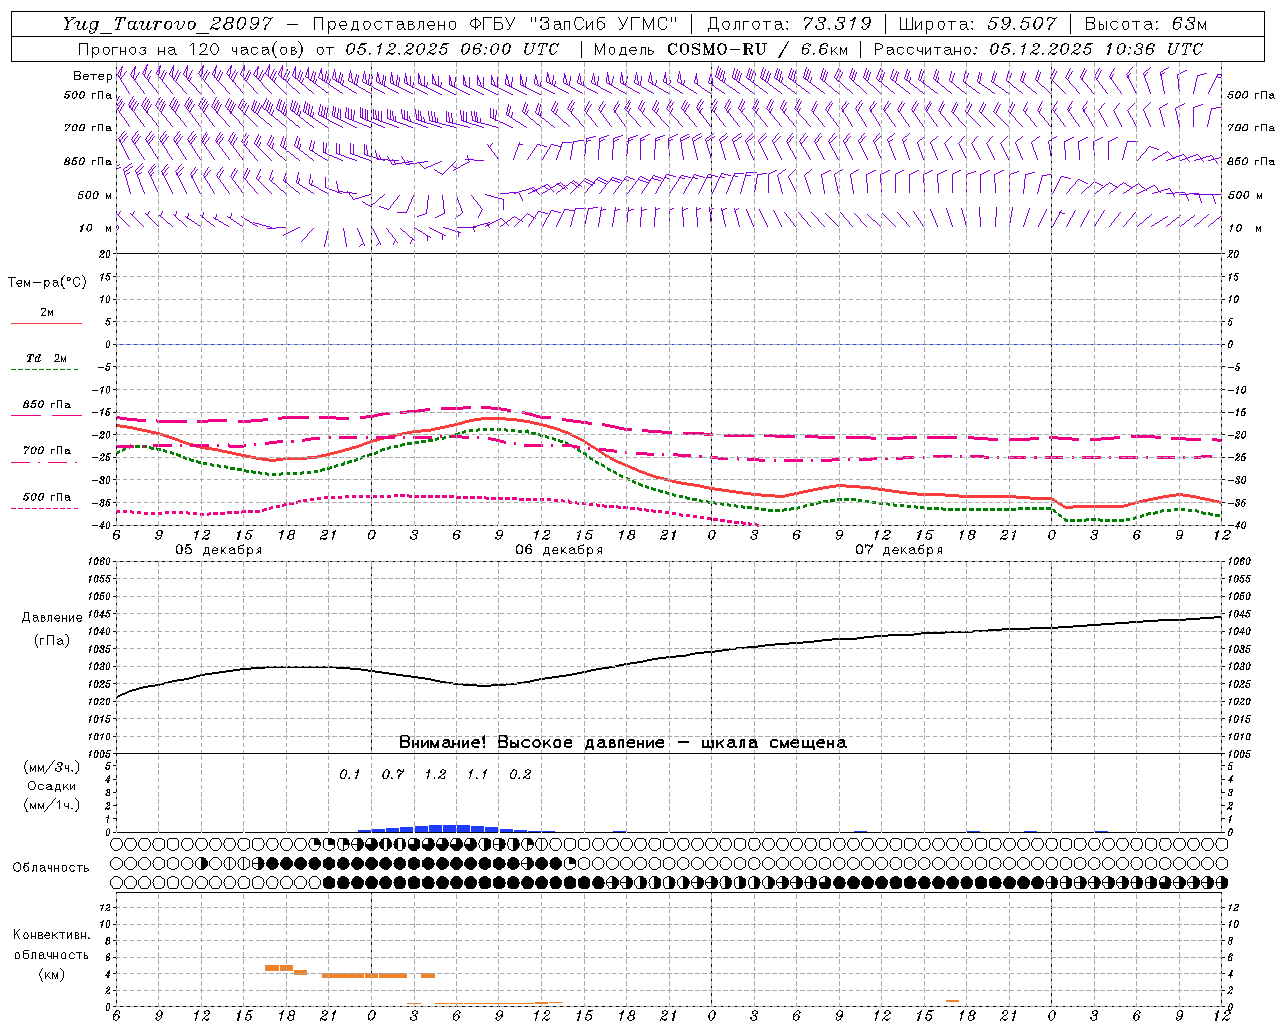Select the 700 гПа temperature legend entry

46,451
